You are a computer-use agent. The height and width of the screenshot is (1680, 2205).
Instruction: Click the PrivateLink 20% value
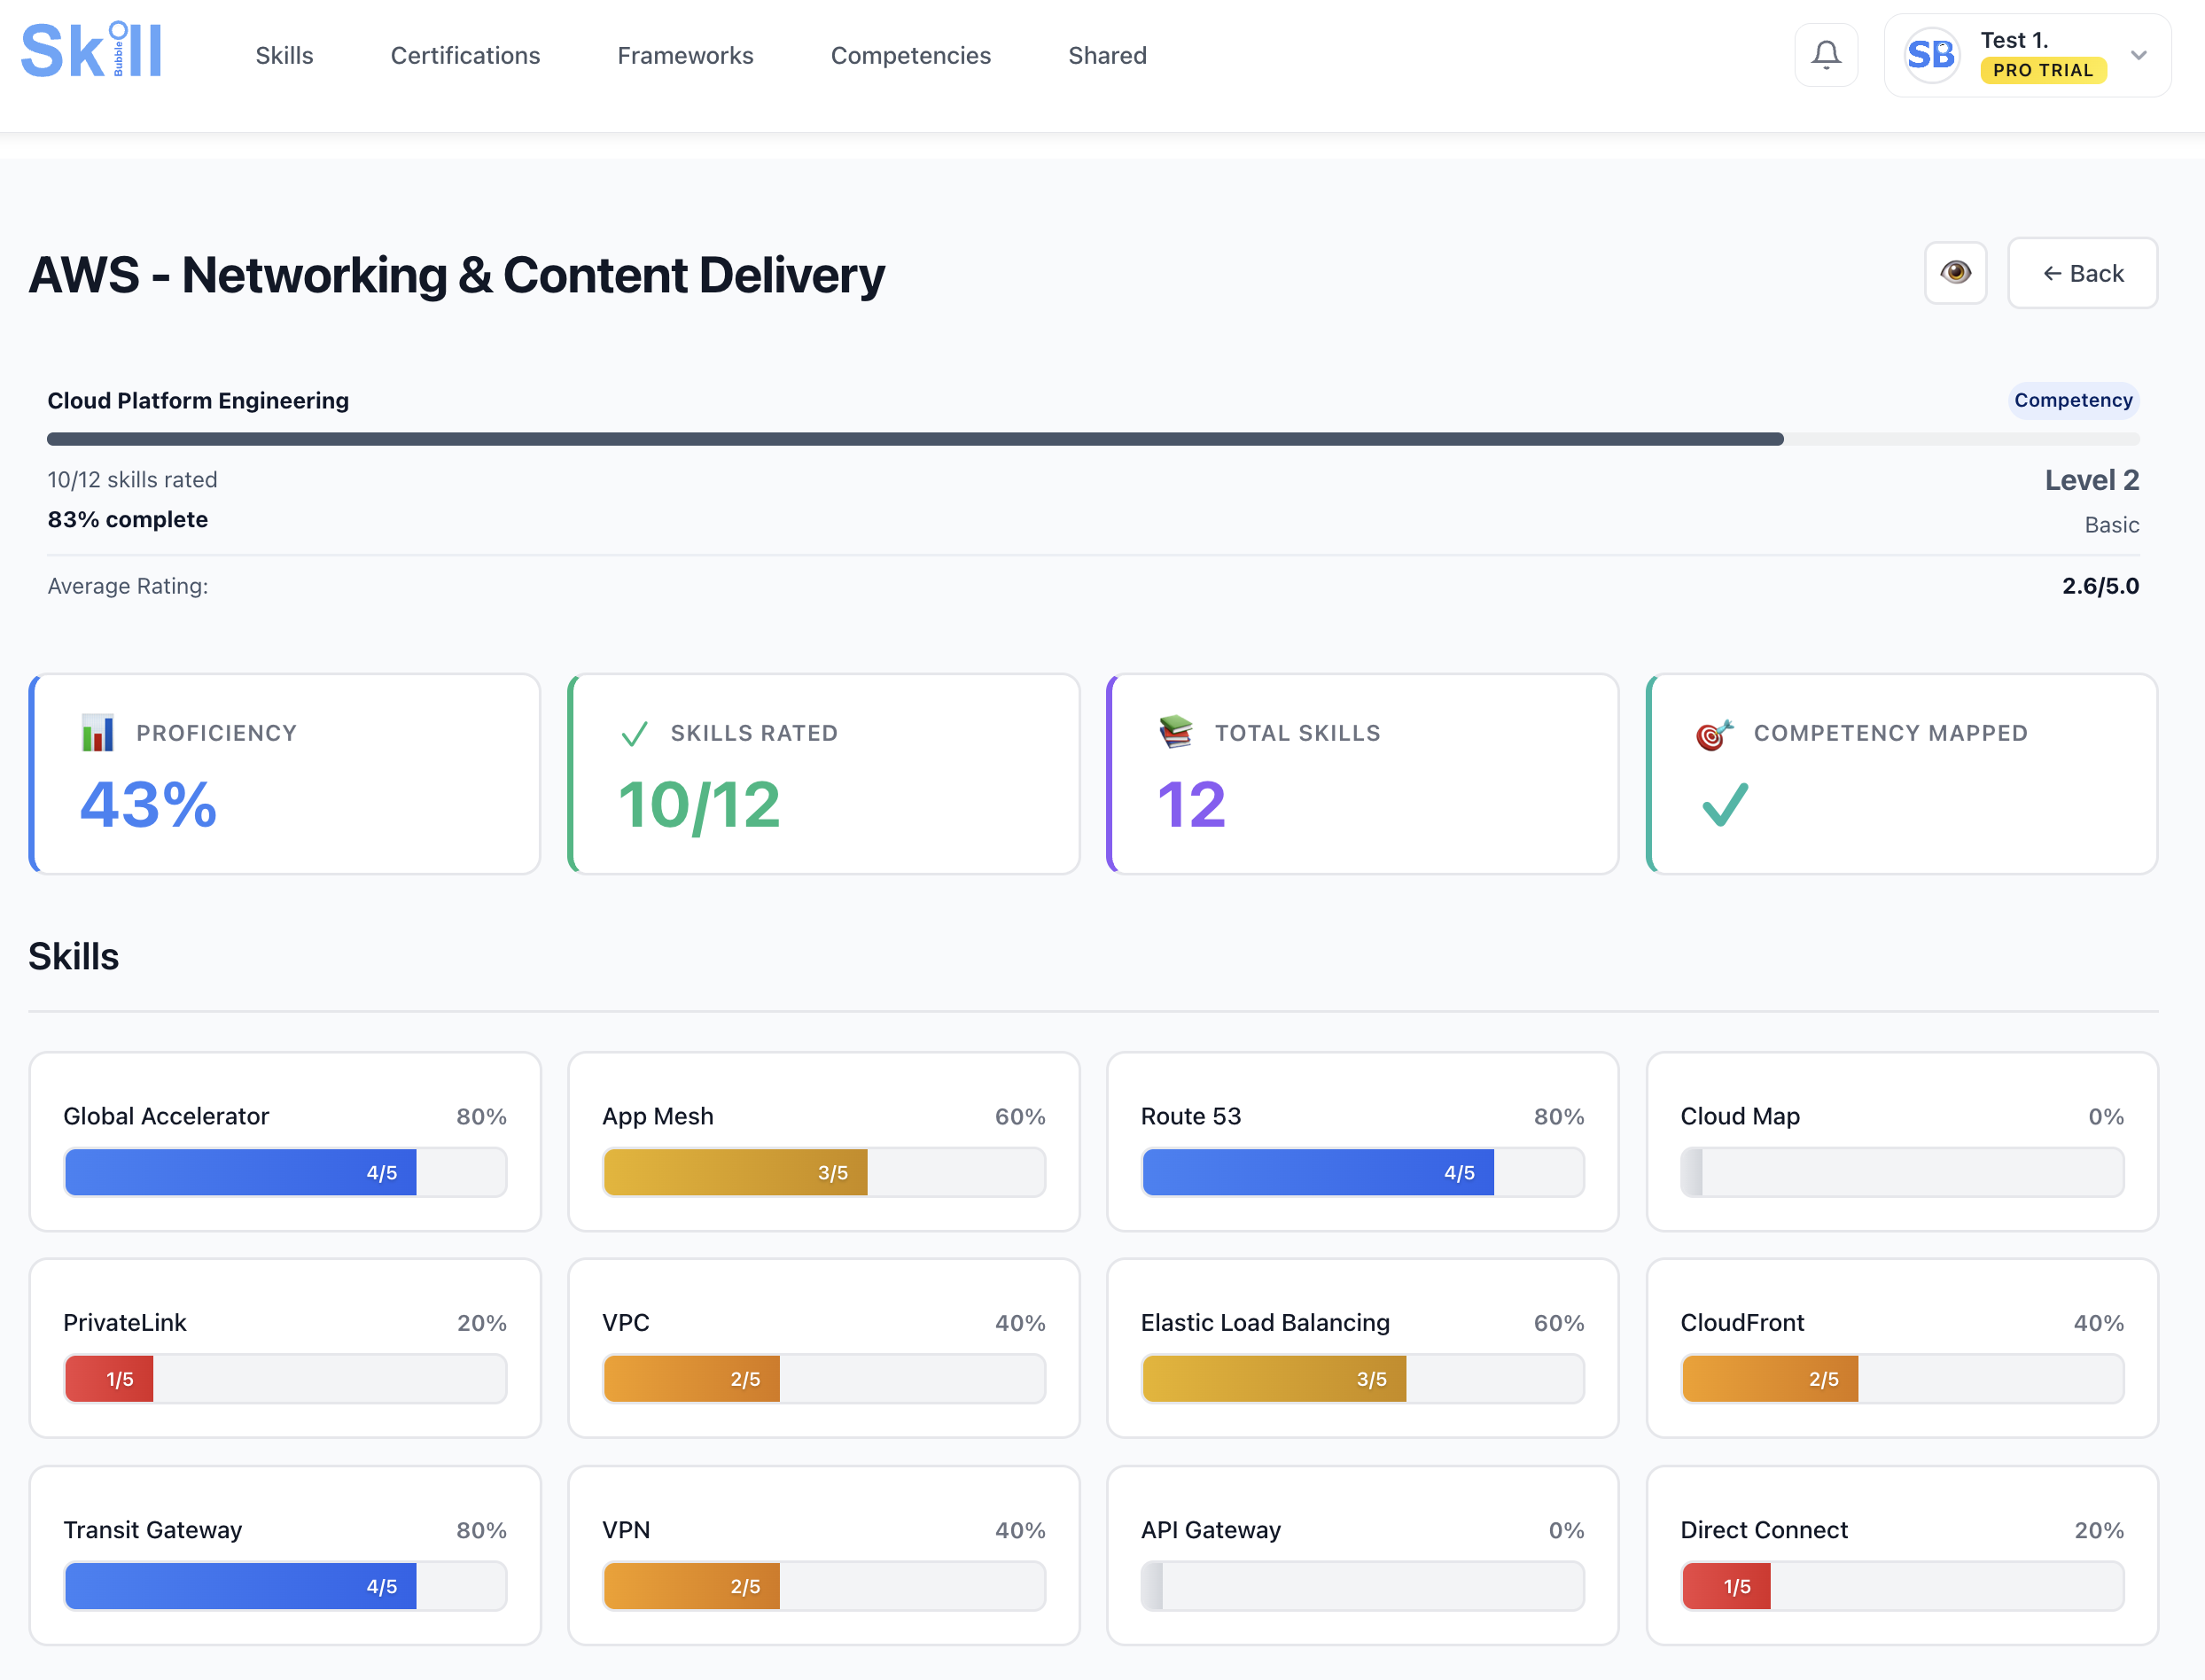click(482, 1323)
